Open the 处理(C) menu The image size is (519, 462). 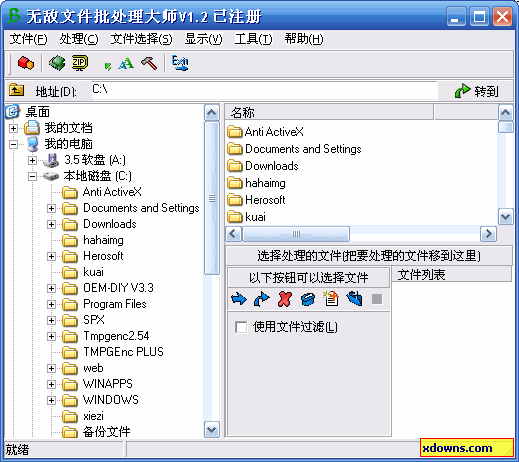[x=79, y=39]
